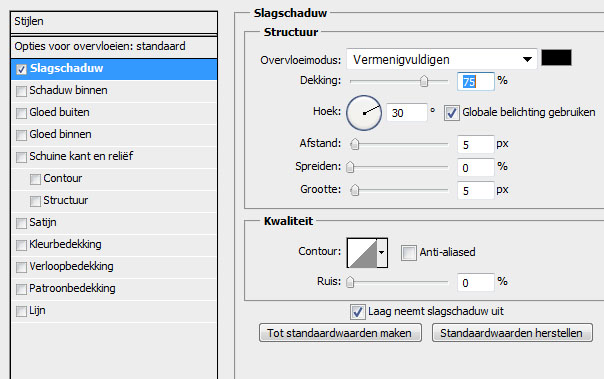Check the Contour sub-option checkbox in list

35,179
